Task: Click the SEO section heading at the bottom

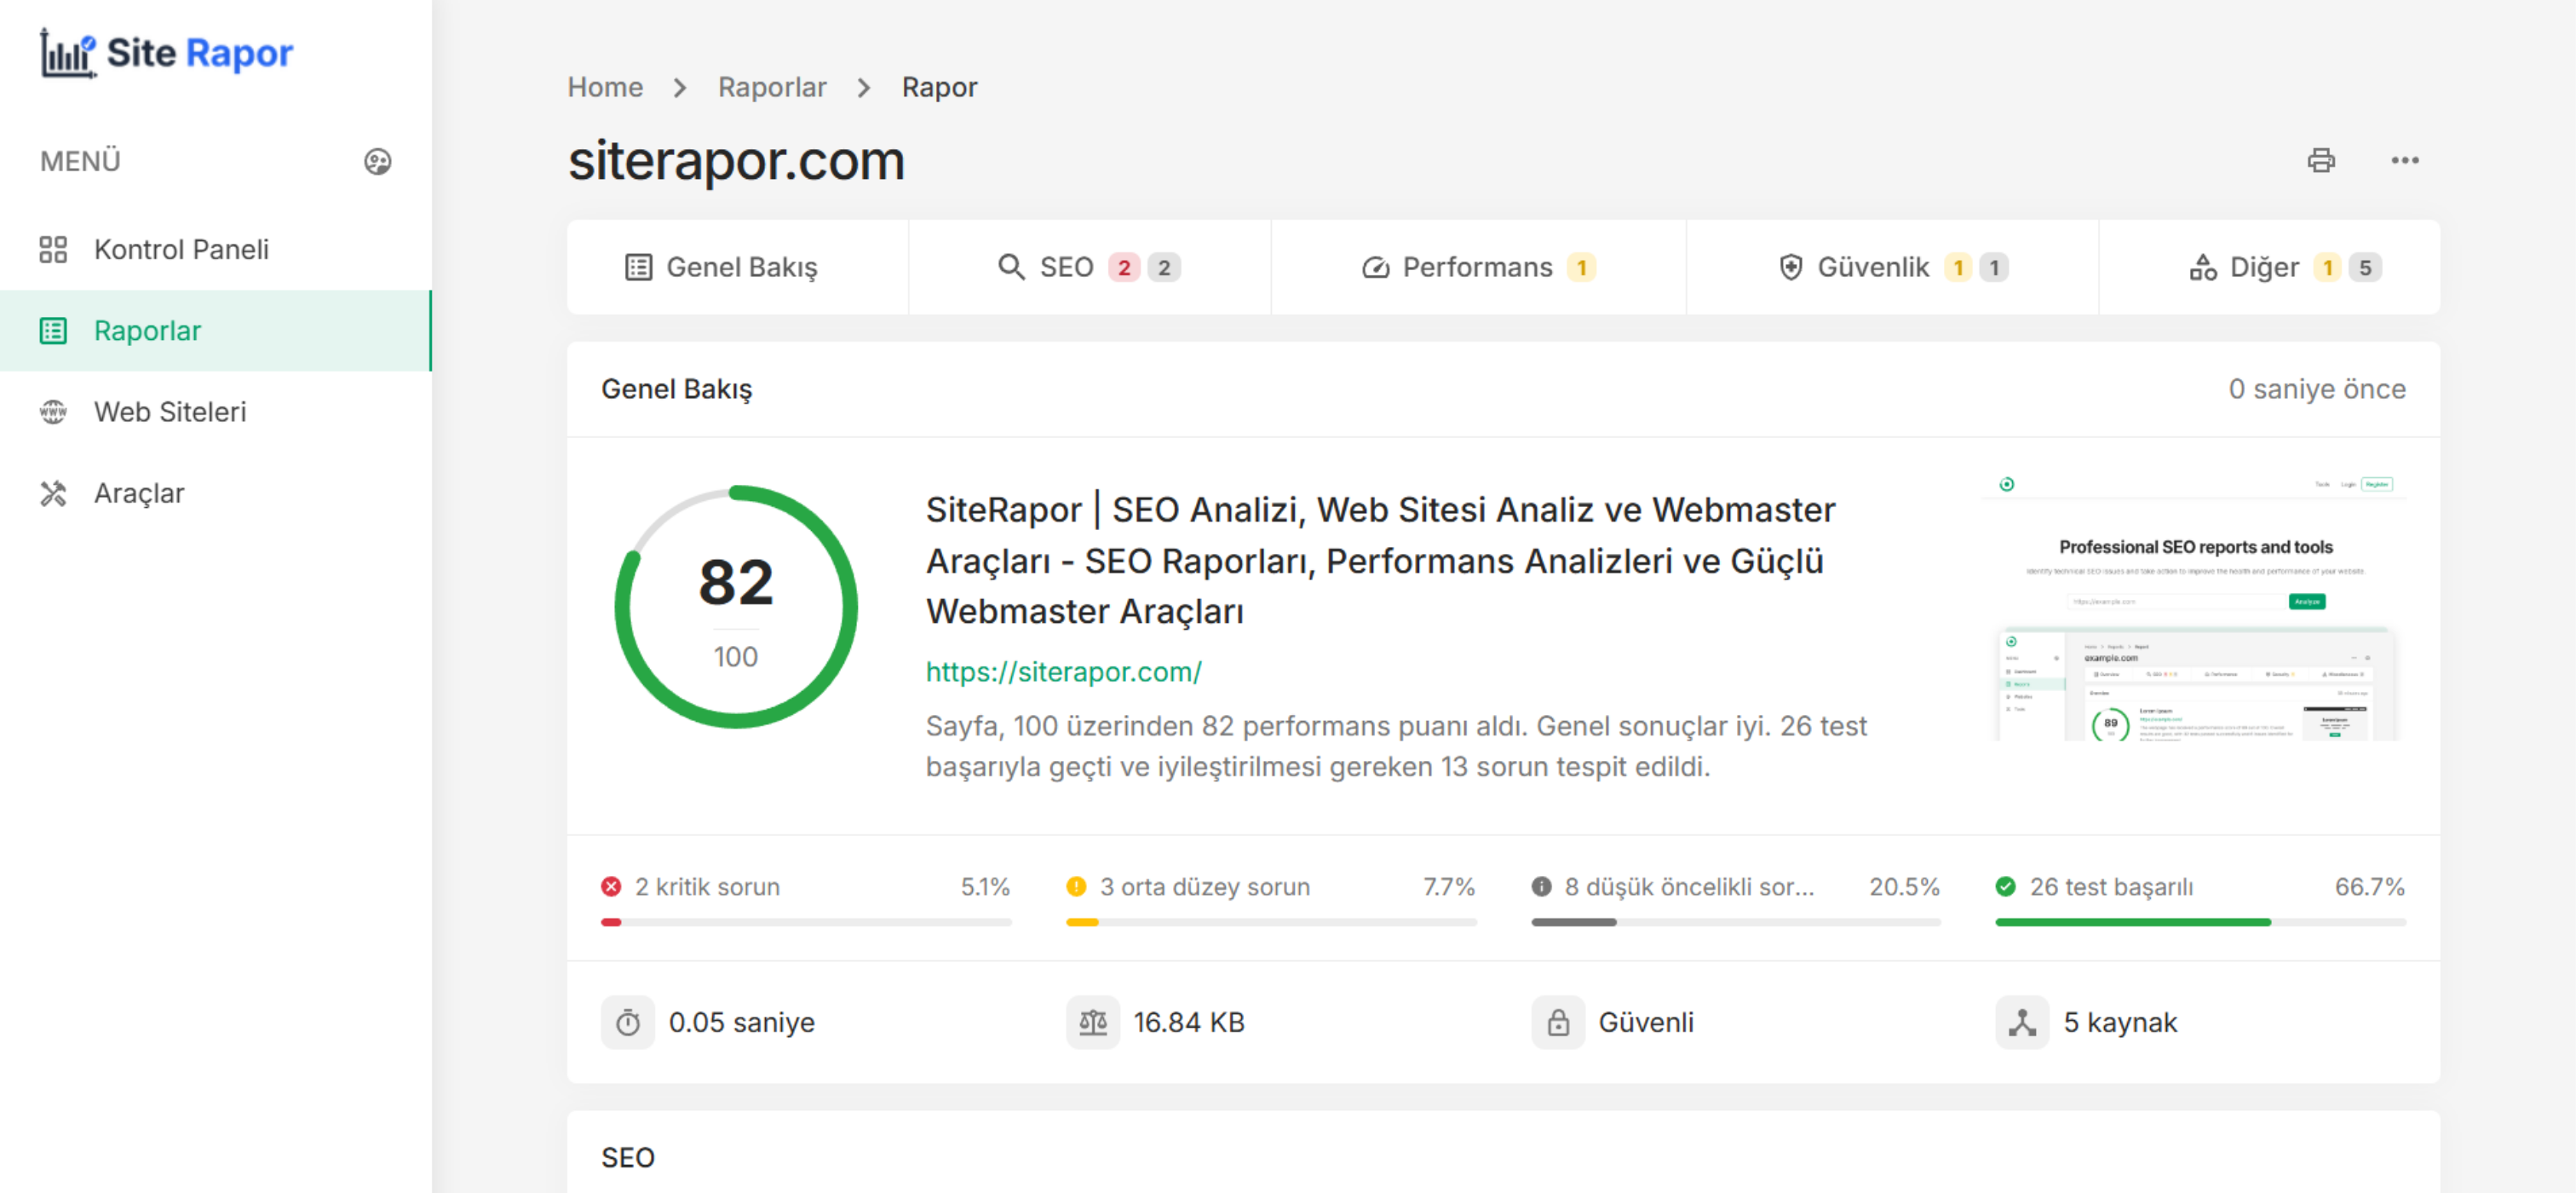Action: click(x=628, y=1157)
